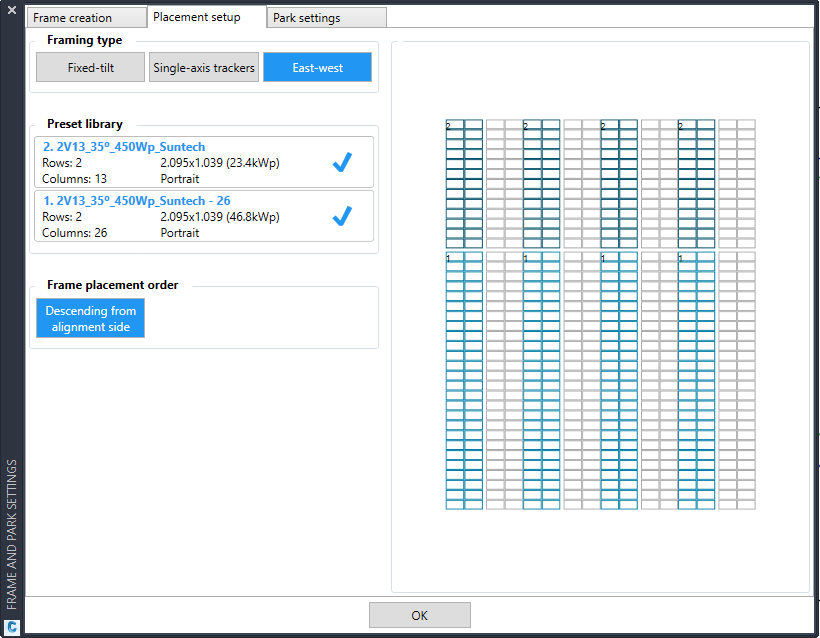This screenshot has width=820, height=638.
Task: Click the blue C logo icon
Action: (x=12, y=627)
